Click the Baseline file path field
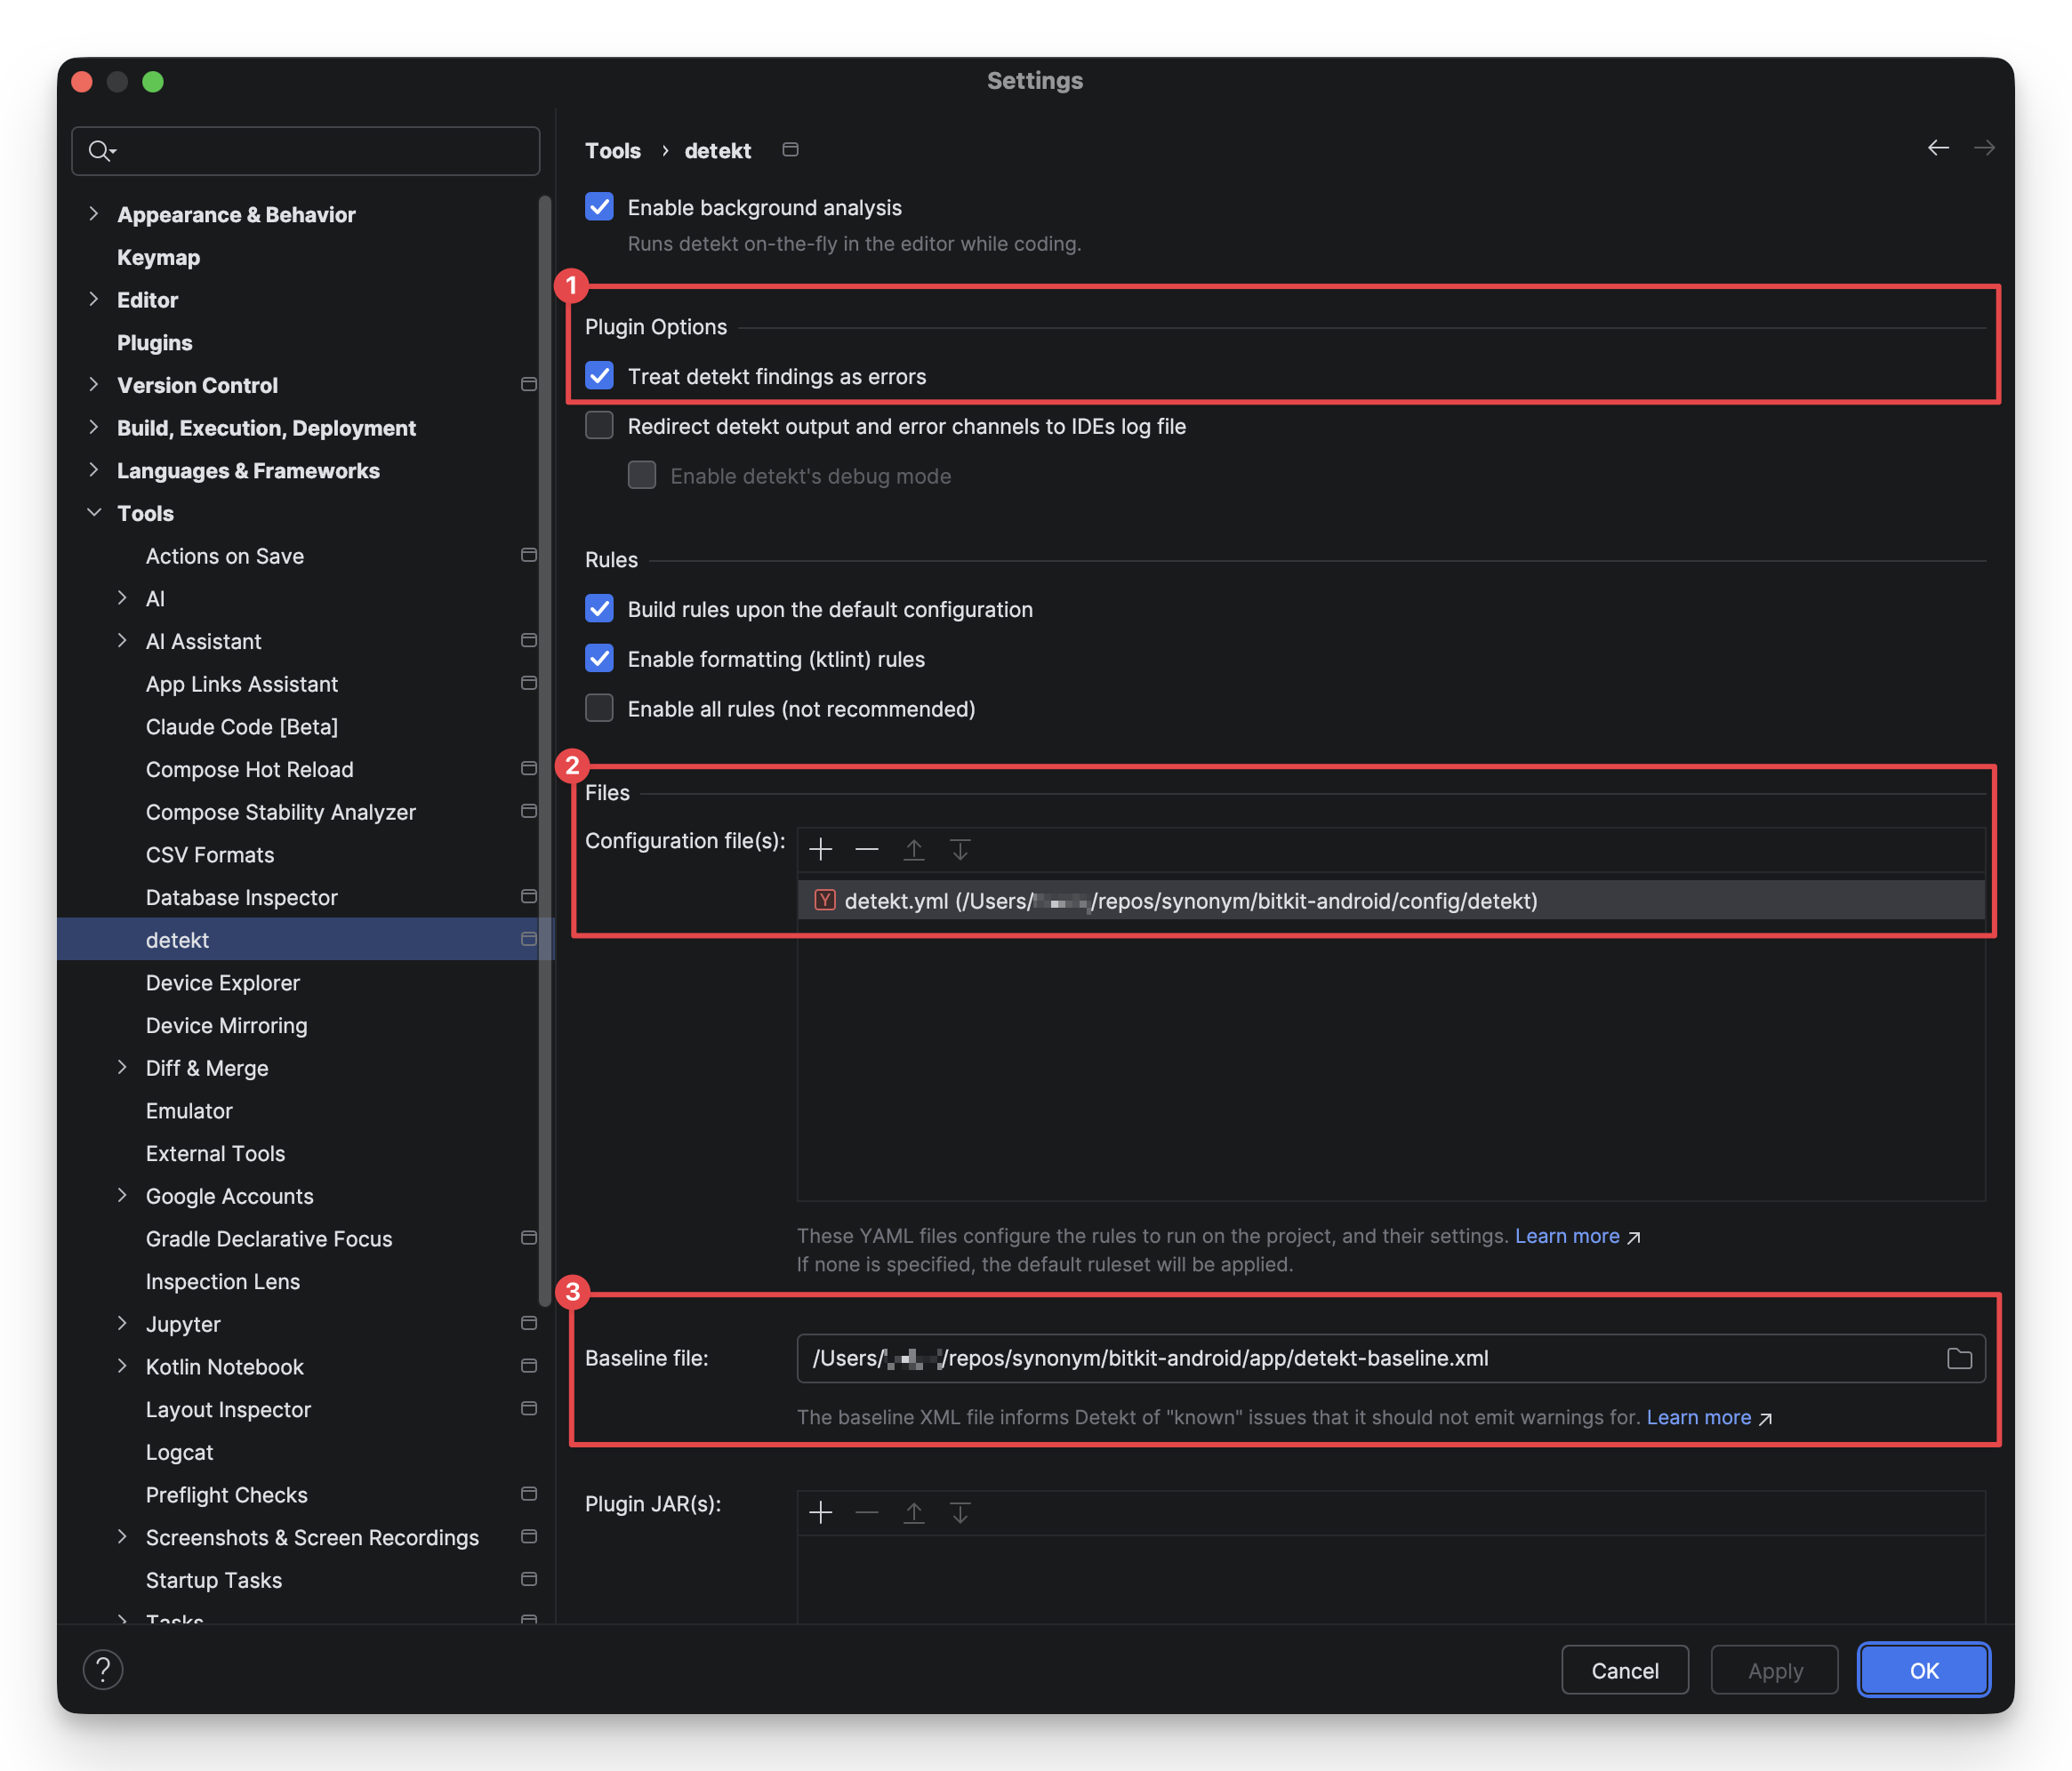The width and height of the screenshot is (2072, 1771). (1391, 1358)
